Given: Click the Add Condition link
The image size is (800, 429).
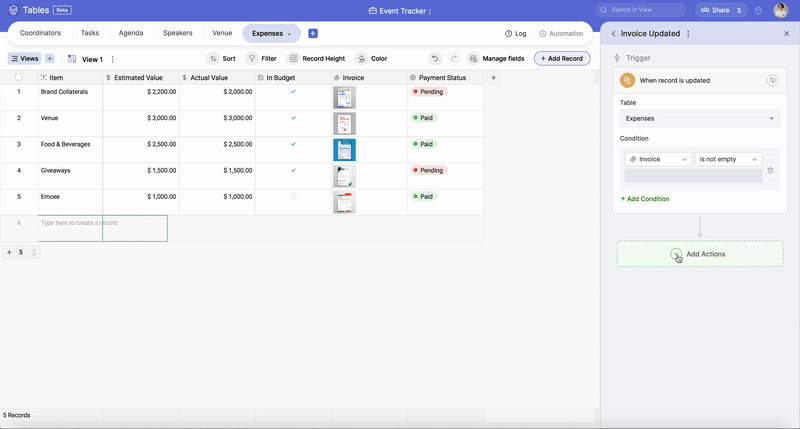Looking at the screenshot, I should 645,199.
